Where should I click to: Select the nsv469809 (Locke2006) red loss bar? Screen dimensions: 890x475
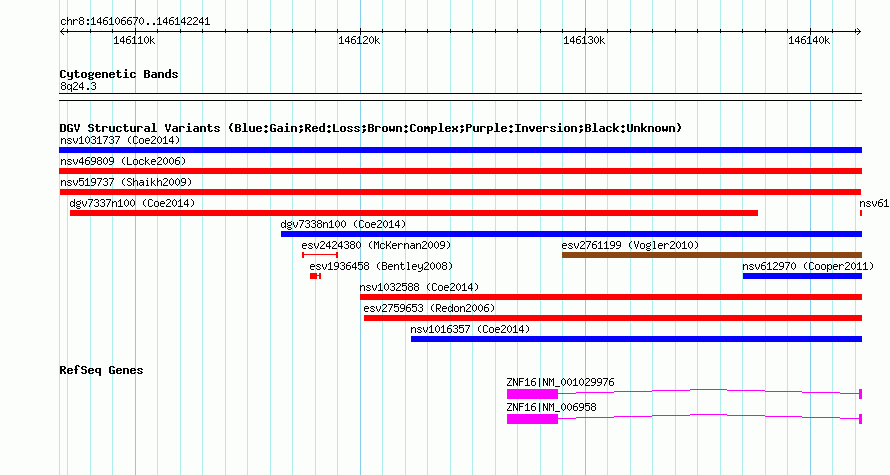click(460, 171)
